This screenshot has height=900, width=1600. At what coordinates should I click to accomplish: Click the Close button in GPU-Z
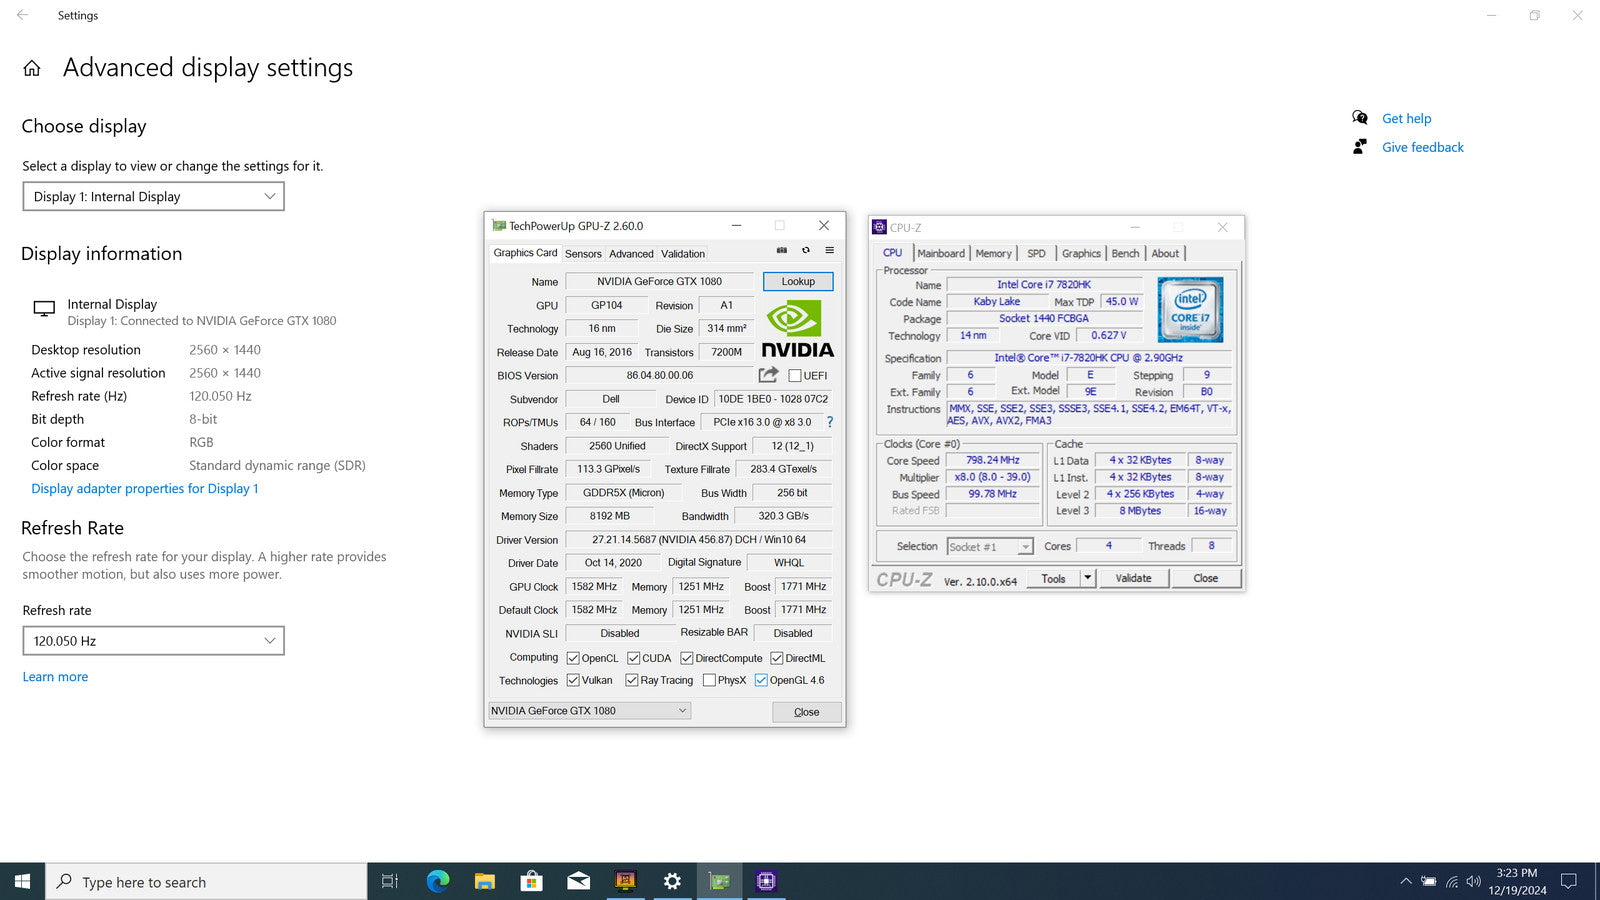click(806, 712)
